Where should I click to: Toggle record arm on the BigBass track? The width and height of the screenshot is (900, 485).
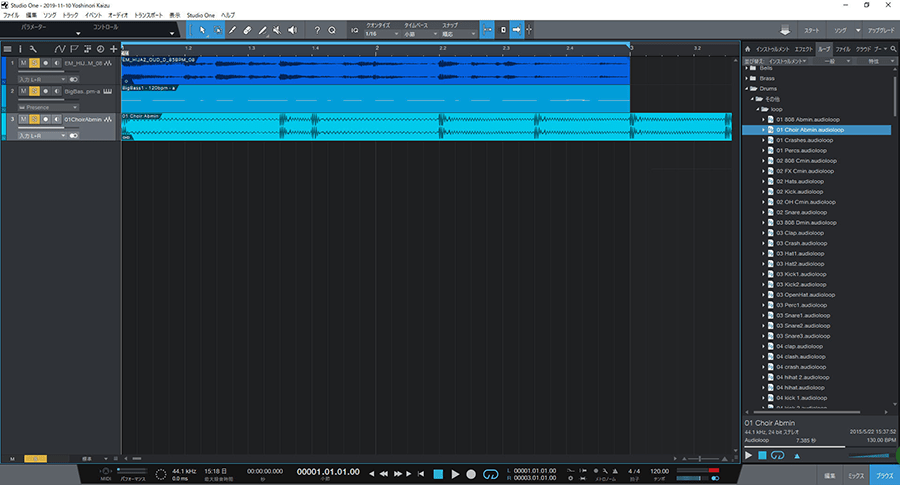coord(44,91)
